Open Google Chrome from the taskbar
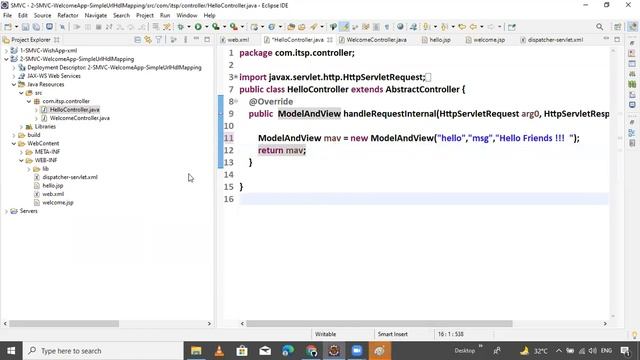This screenshot has width=640, height=360. (311, 351)
